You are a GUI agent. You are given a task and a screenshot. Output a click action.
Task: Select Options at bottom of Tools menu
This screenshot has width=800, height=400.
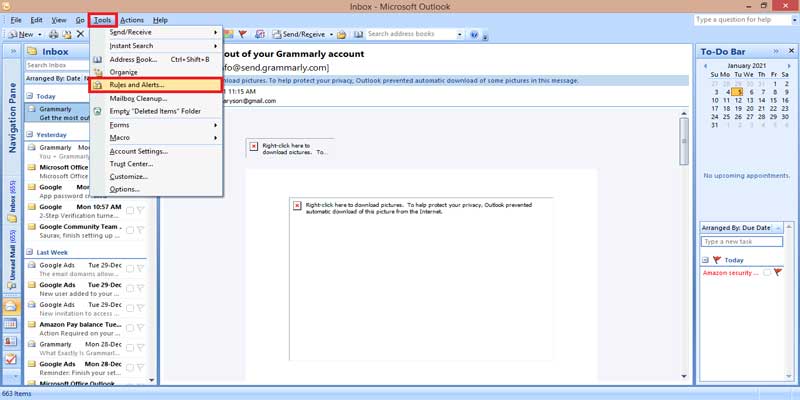(157, 189)
